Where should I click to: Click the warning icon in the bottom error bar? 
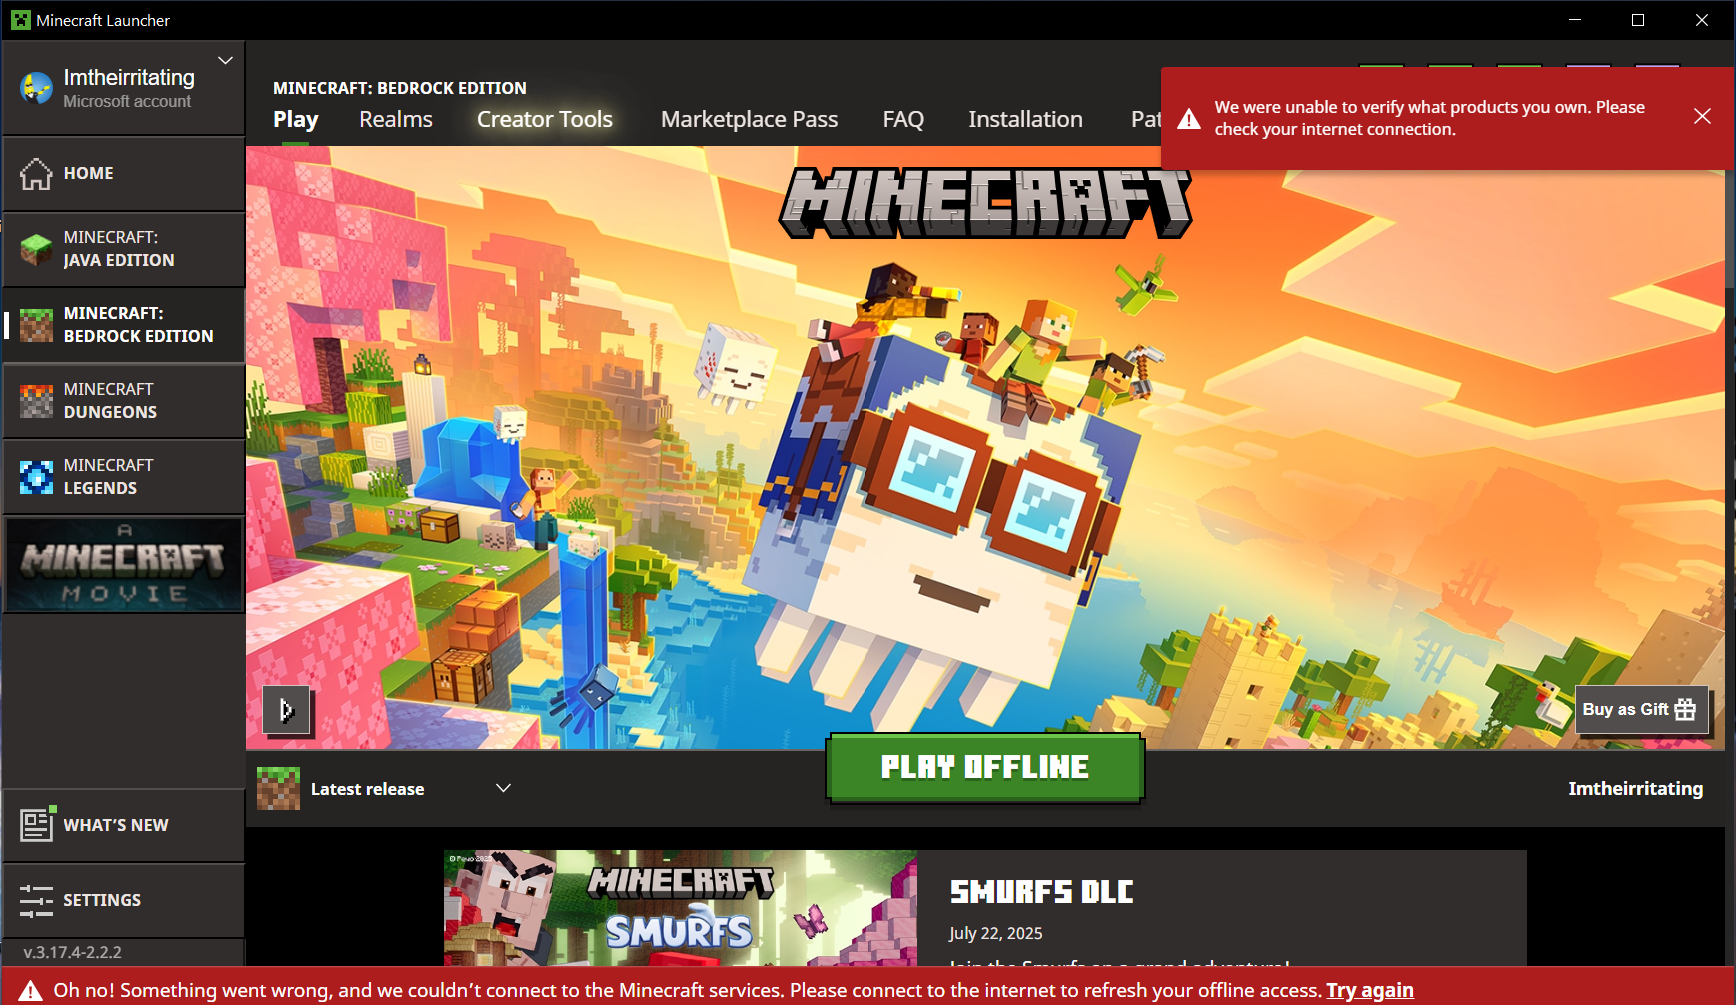[x=31, y=990]
